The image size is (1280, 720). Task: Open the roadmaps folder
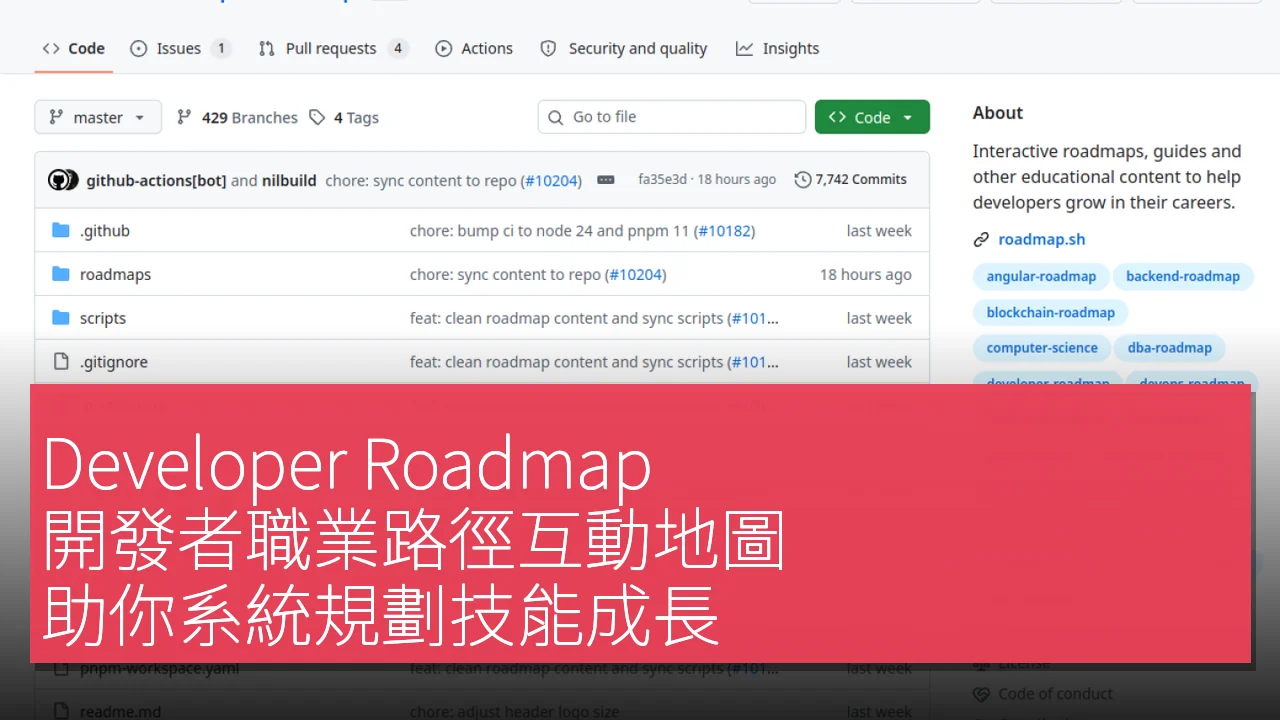115,274
